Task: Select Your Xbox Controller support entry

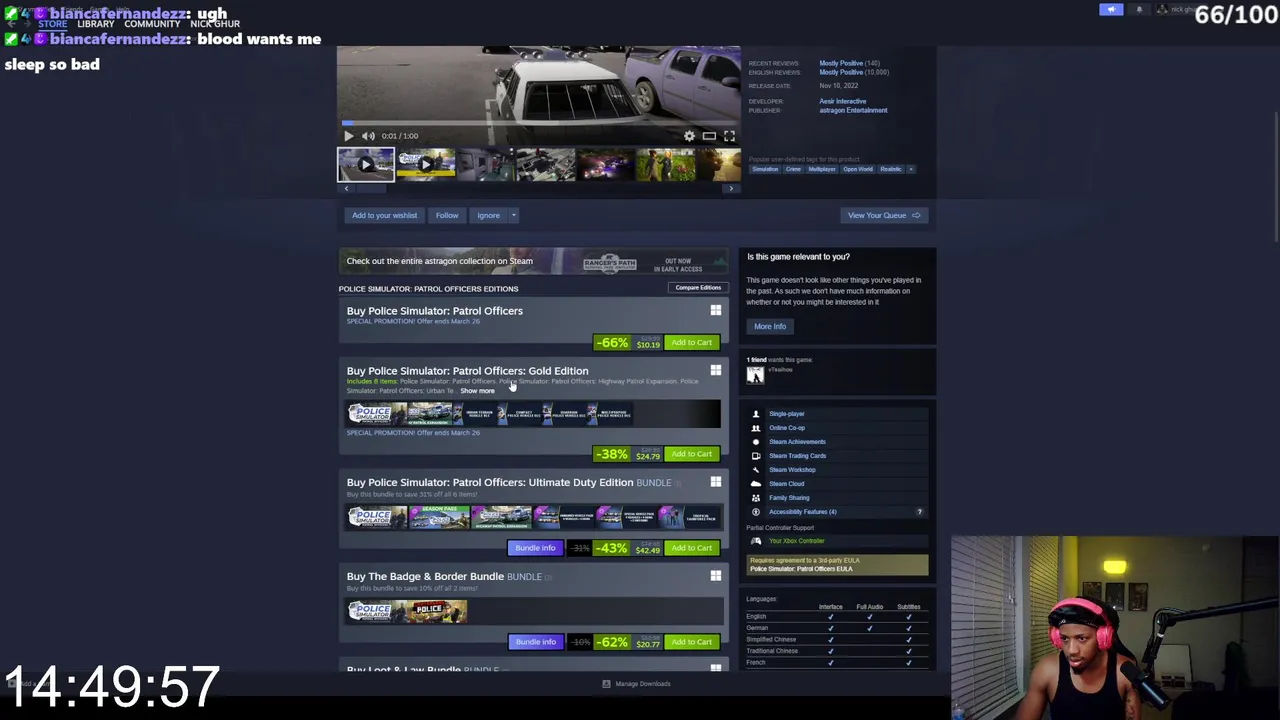Action: (796, 541)
